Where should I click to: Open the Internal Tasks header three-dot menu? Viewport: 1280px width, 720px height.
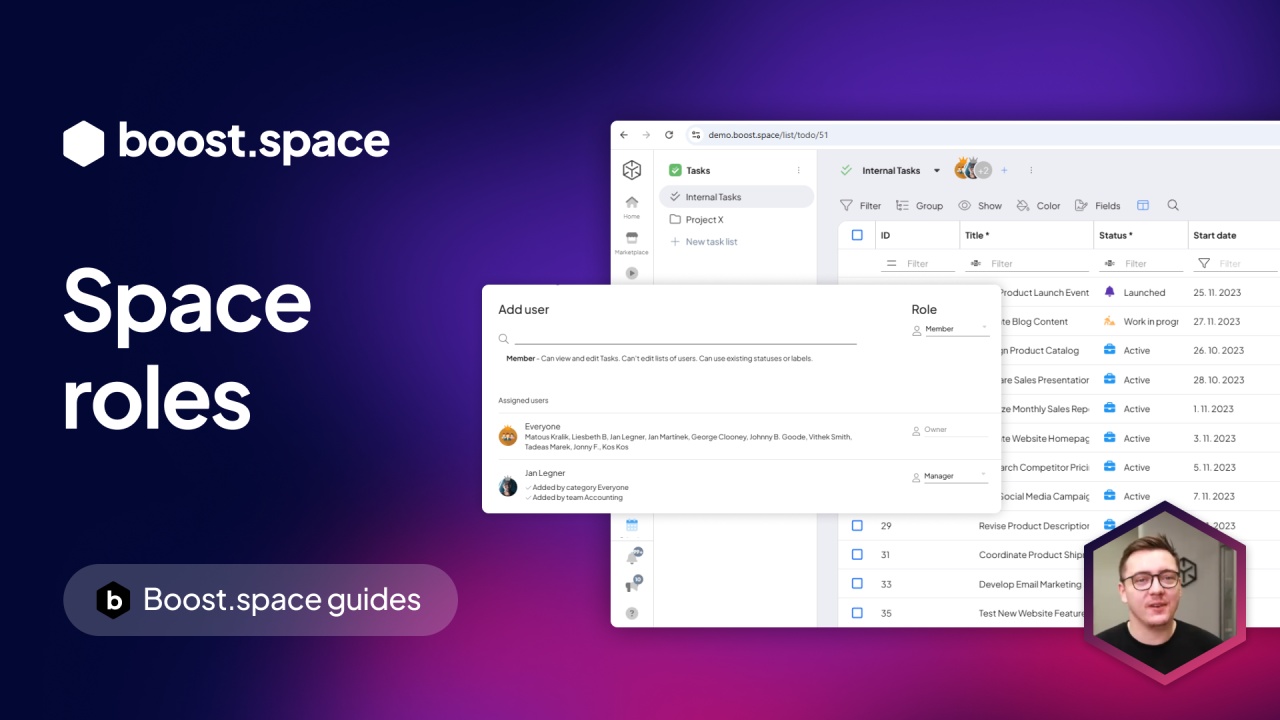click(1031, 170)
